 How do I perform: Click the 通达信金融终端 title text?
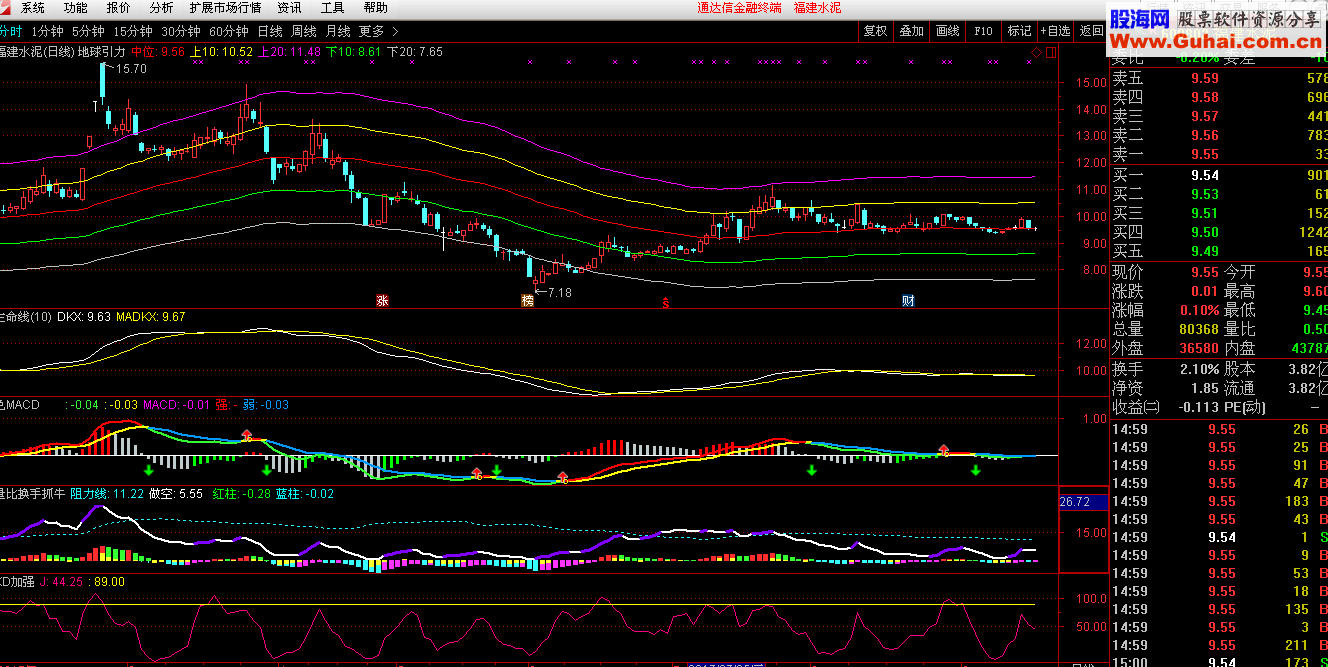(x=740, y=8)
